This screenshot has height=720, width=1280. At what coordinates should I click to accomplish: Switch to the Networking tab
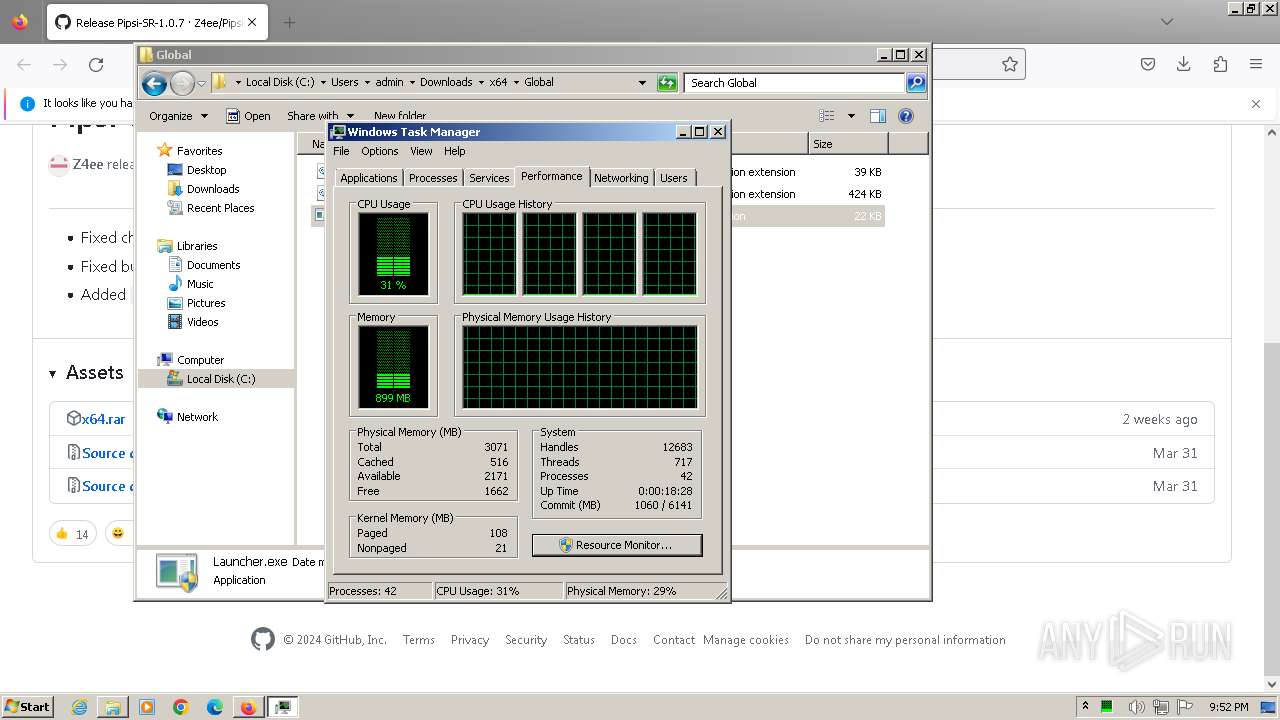pos(621,178)
